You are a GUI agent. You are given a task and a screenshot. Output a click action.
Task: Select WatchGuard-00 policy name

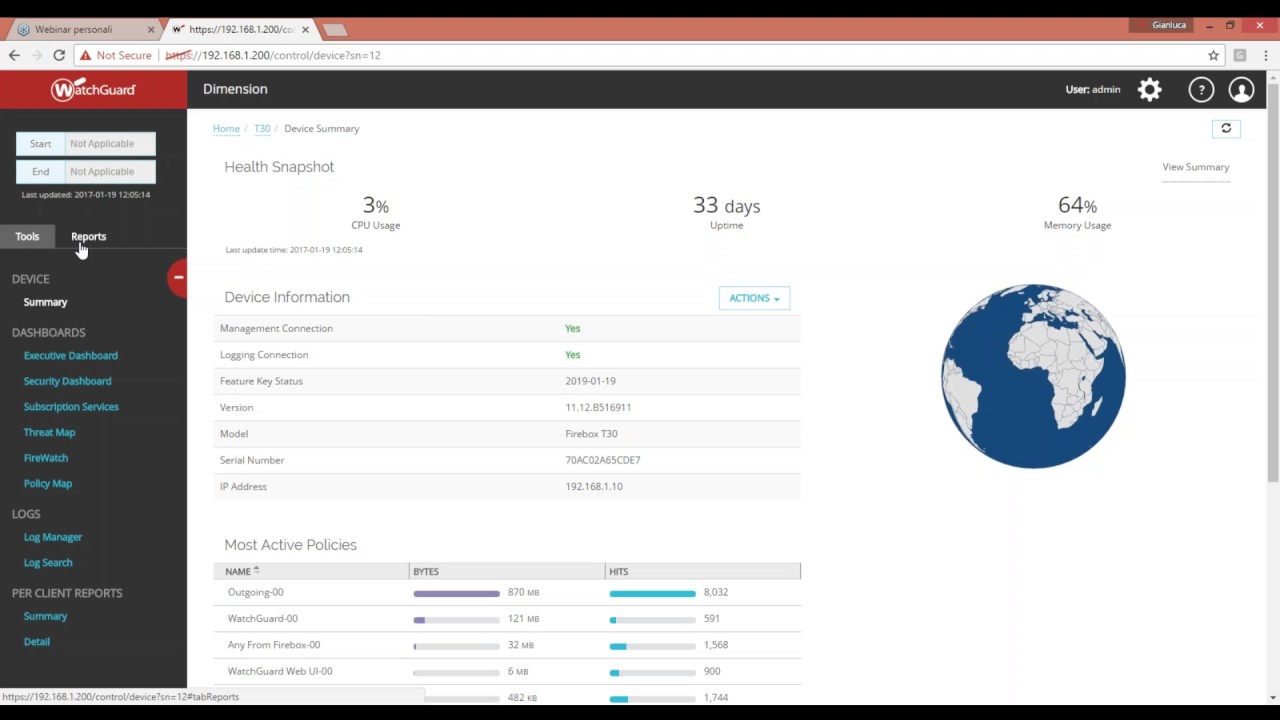point(262,619)
